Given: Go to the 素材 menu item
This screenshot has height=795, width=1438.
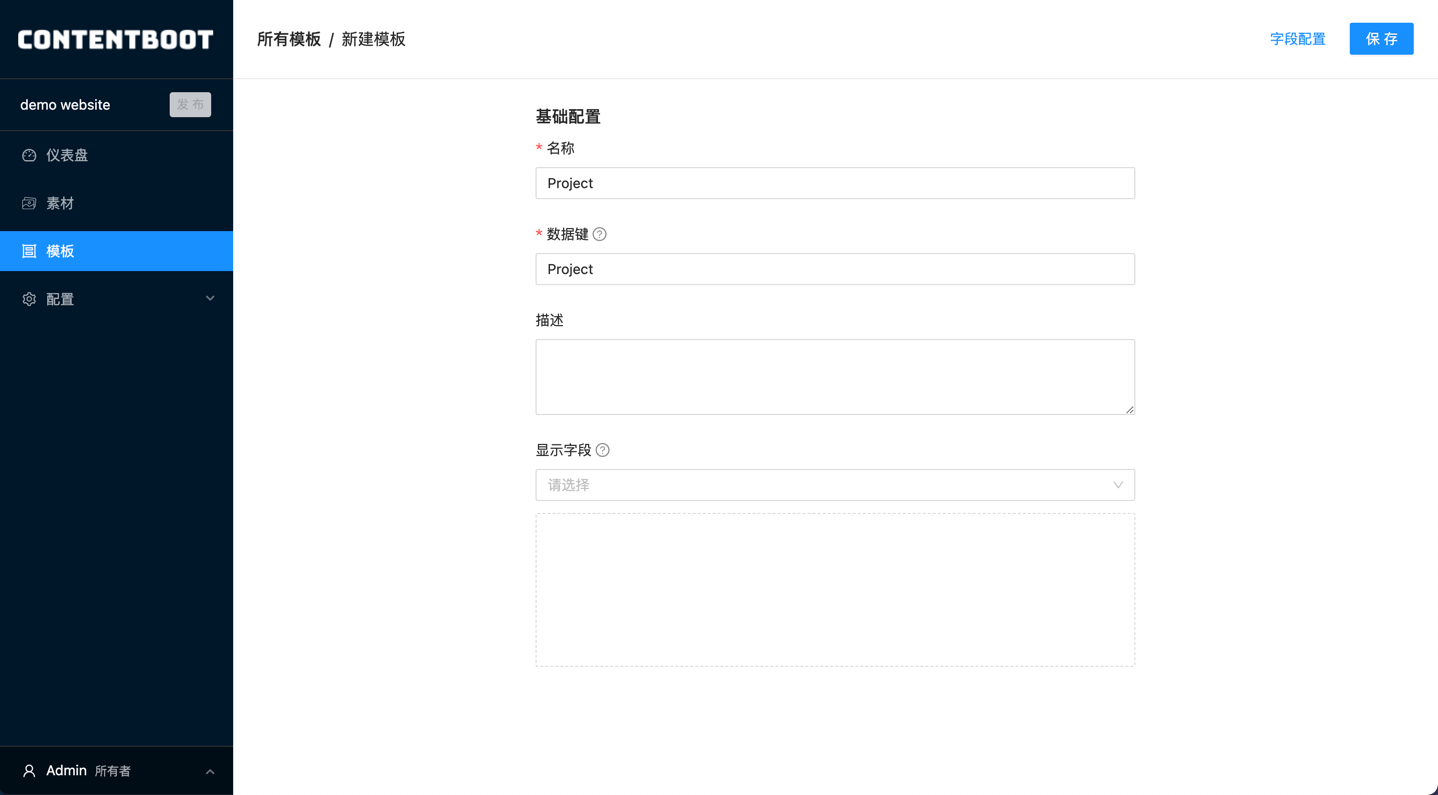Looking at the screenshot, I should coord(116,203).
